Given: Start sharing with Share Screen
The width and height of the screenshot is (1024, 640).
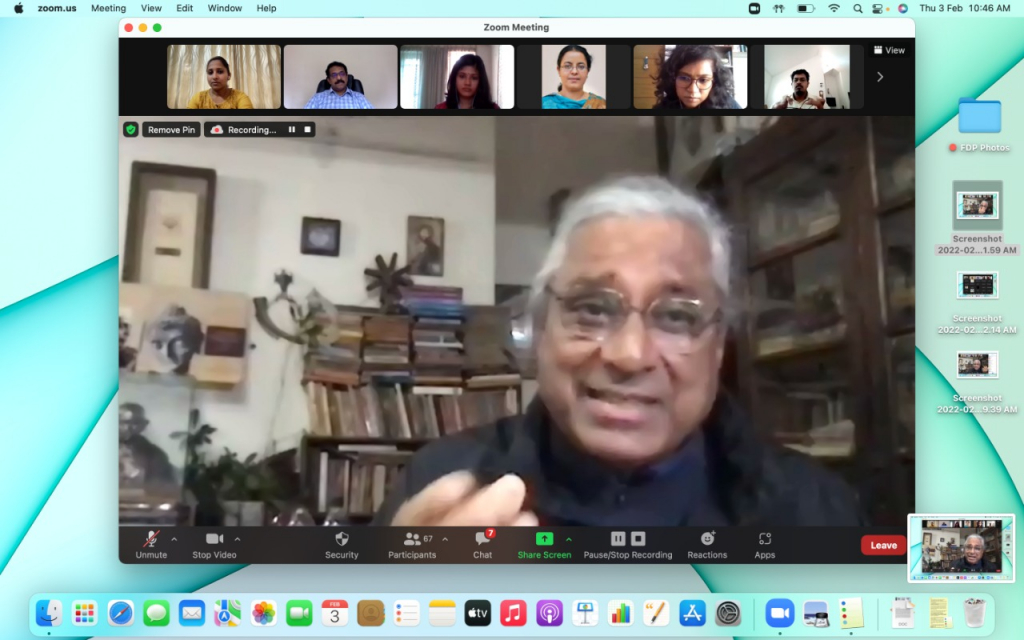Looking at the screenshot, I should click(544, 544).
